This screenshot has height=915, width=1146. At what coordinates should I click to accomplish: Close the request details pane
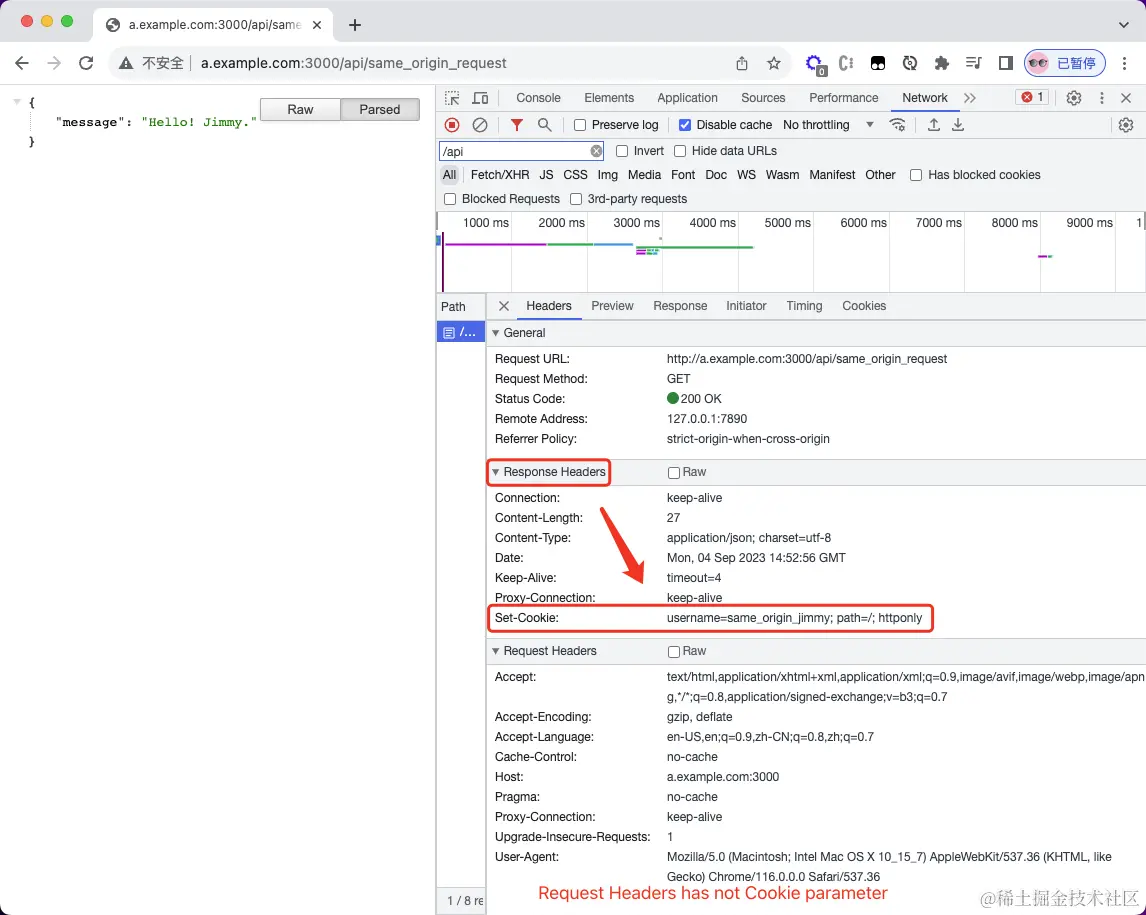coord(504,306)
